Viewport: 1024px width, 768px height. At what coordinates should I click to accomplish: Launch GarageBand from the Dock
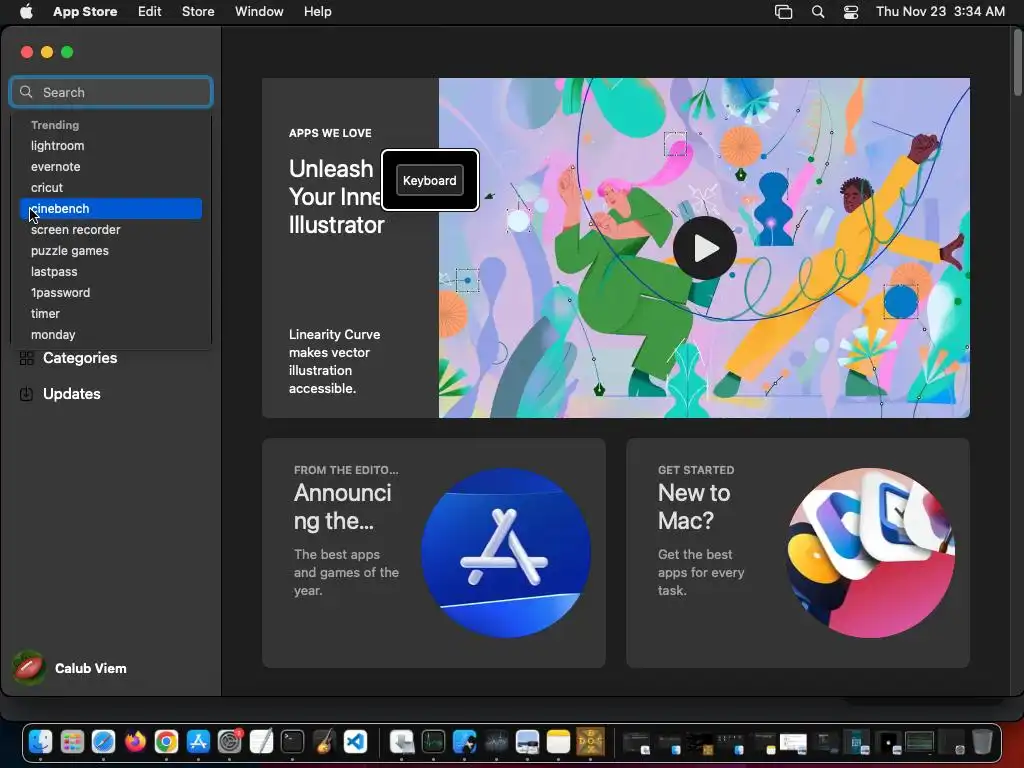[x=323, y=742]
